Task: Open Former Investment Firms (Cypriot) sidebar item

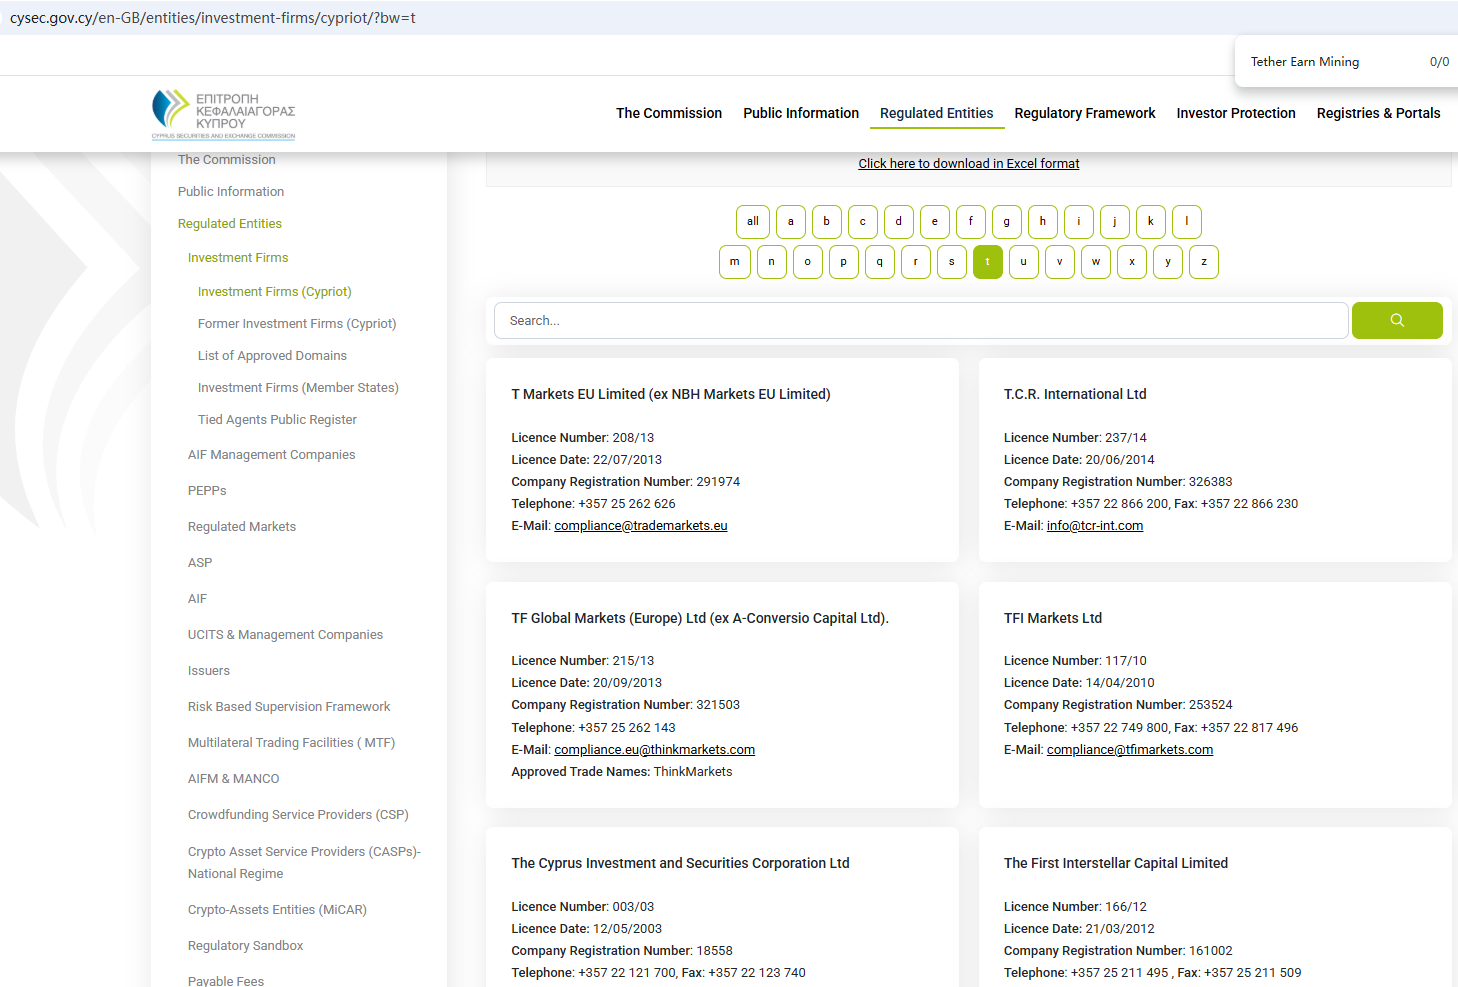Action: [297, 324]
